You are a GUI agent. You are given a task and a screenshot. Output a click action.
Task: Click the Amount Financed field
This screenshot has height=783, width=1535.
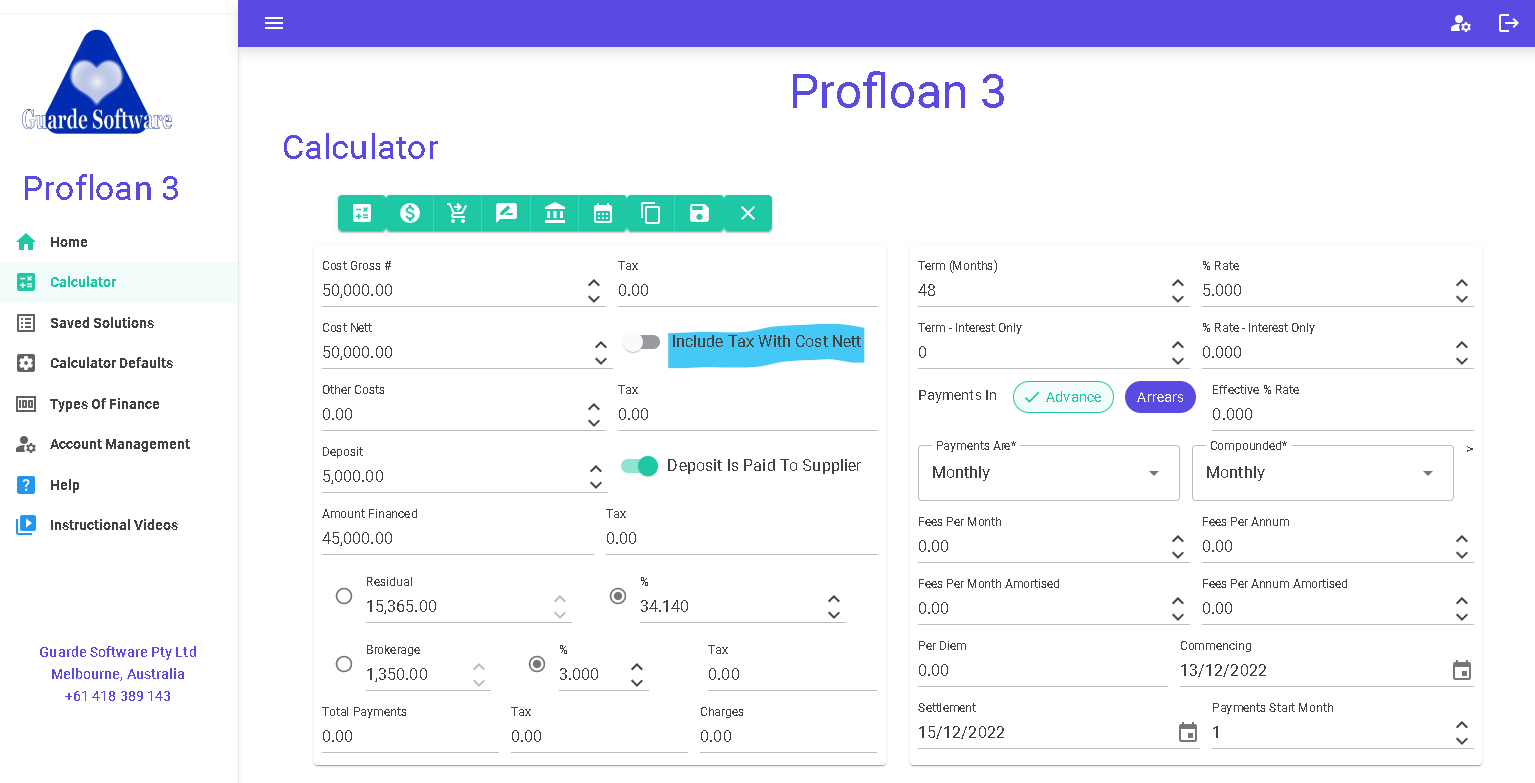[x=458, y=539]
